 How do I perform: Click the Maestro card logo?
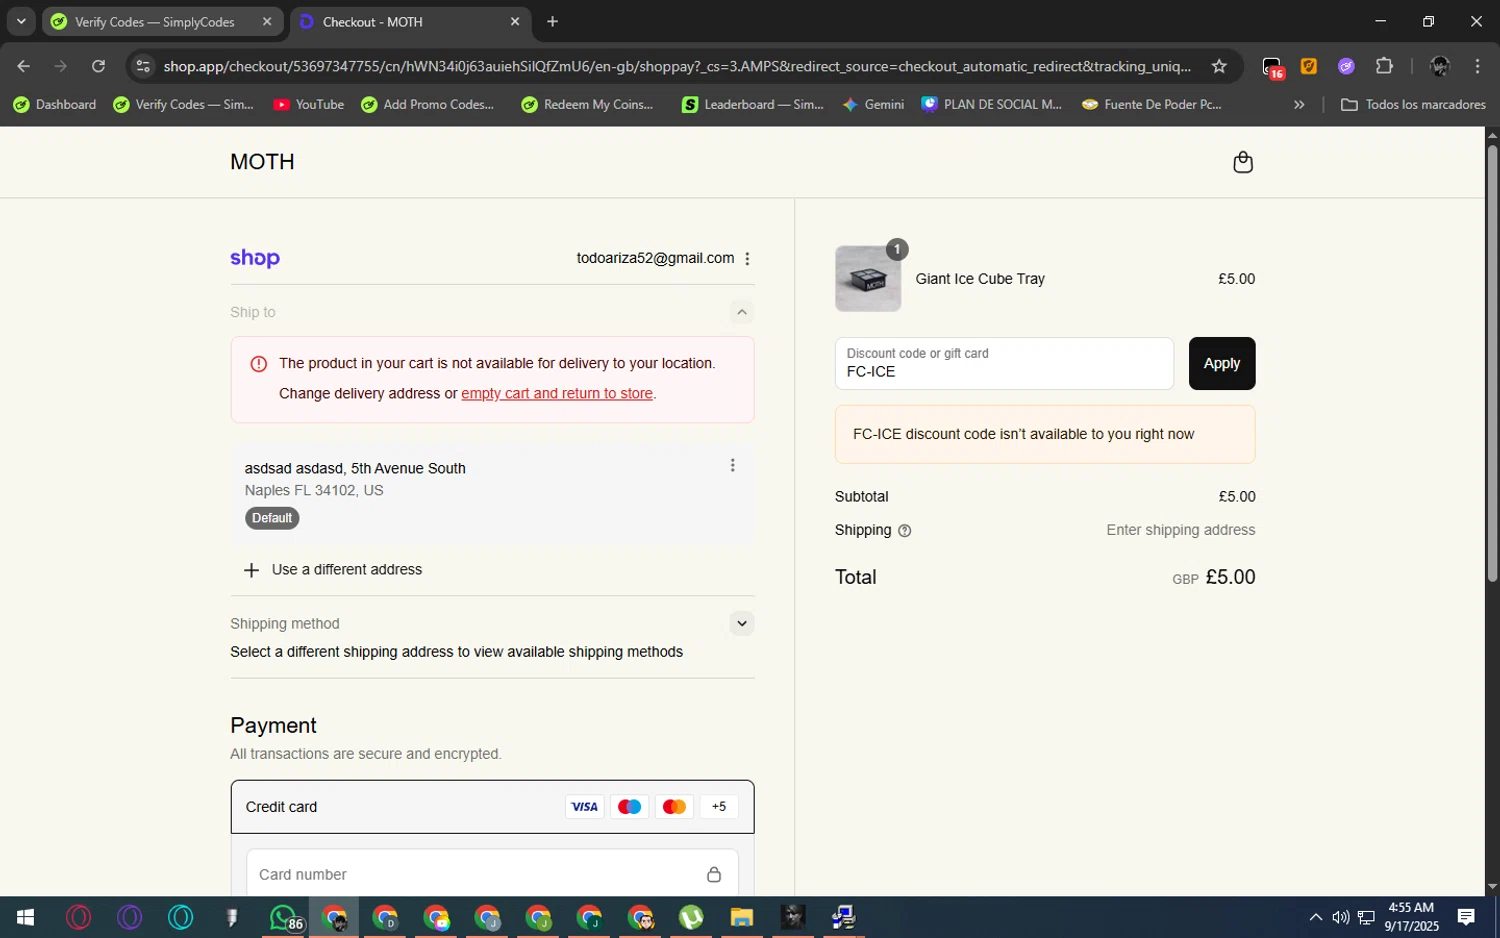pyautogui.click(x=629, y=807)
